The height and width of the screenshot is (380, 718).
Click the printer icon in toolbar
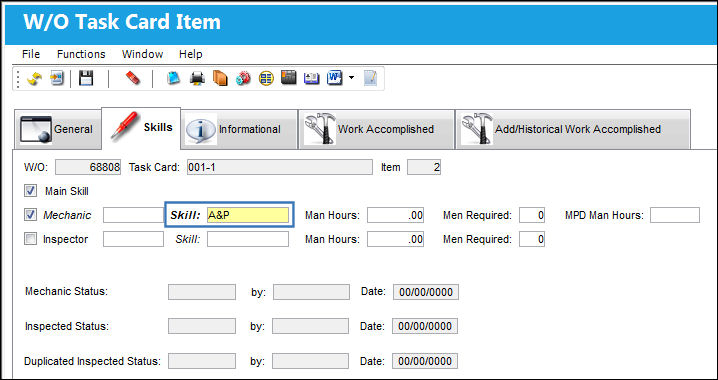click(x=197, y=79)
